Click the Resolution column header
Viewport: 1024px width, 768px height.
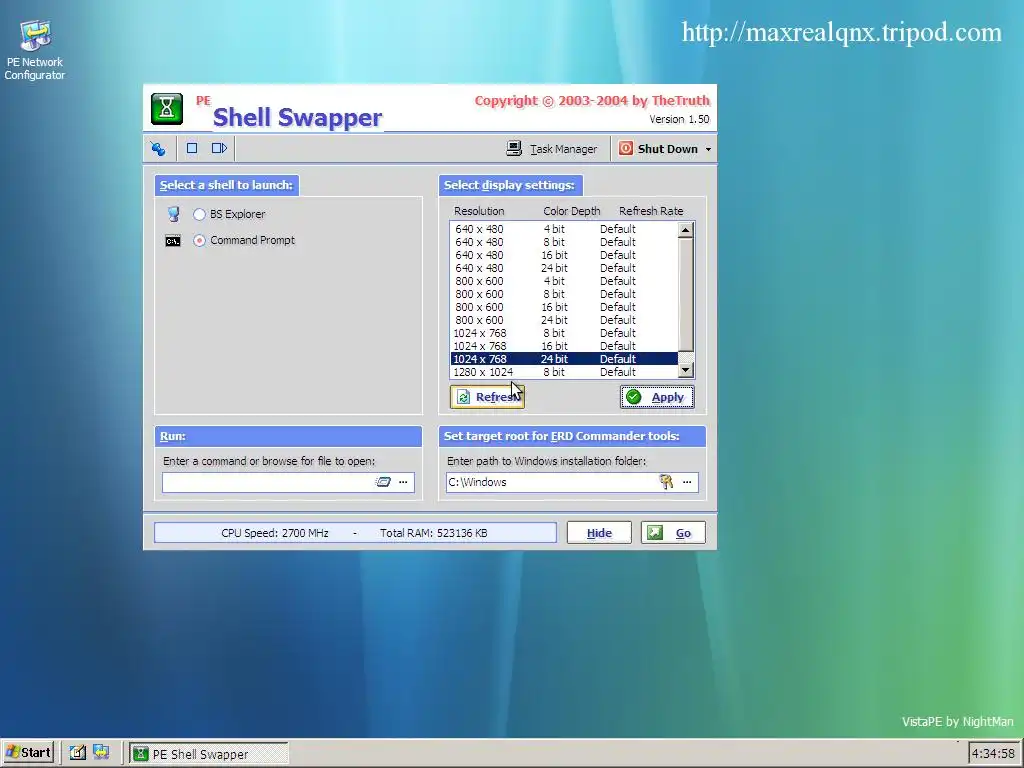click(479, 211)
